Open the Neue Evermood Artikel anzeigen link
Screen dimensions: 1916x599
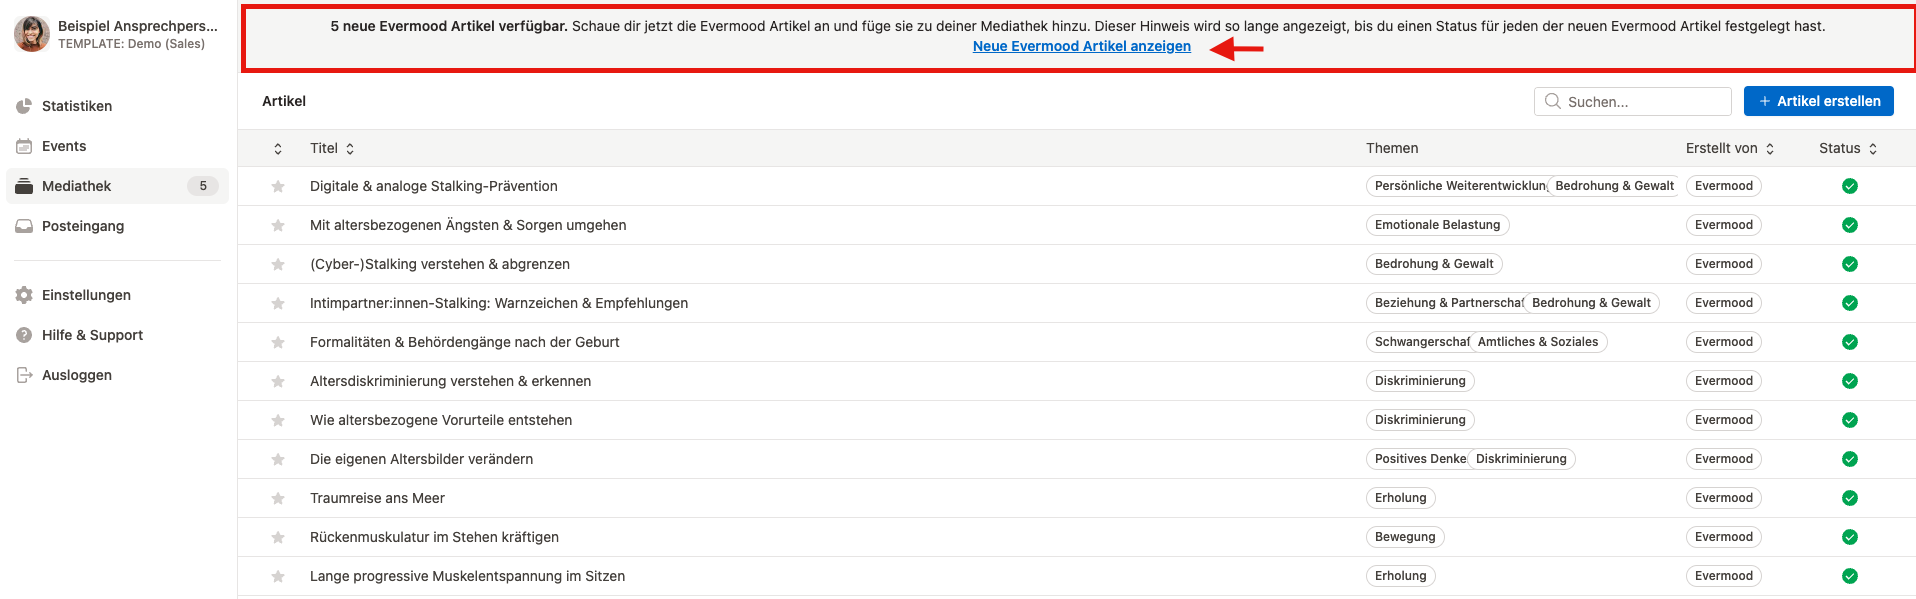(1081, 46)
